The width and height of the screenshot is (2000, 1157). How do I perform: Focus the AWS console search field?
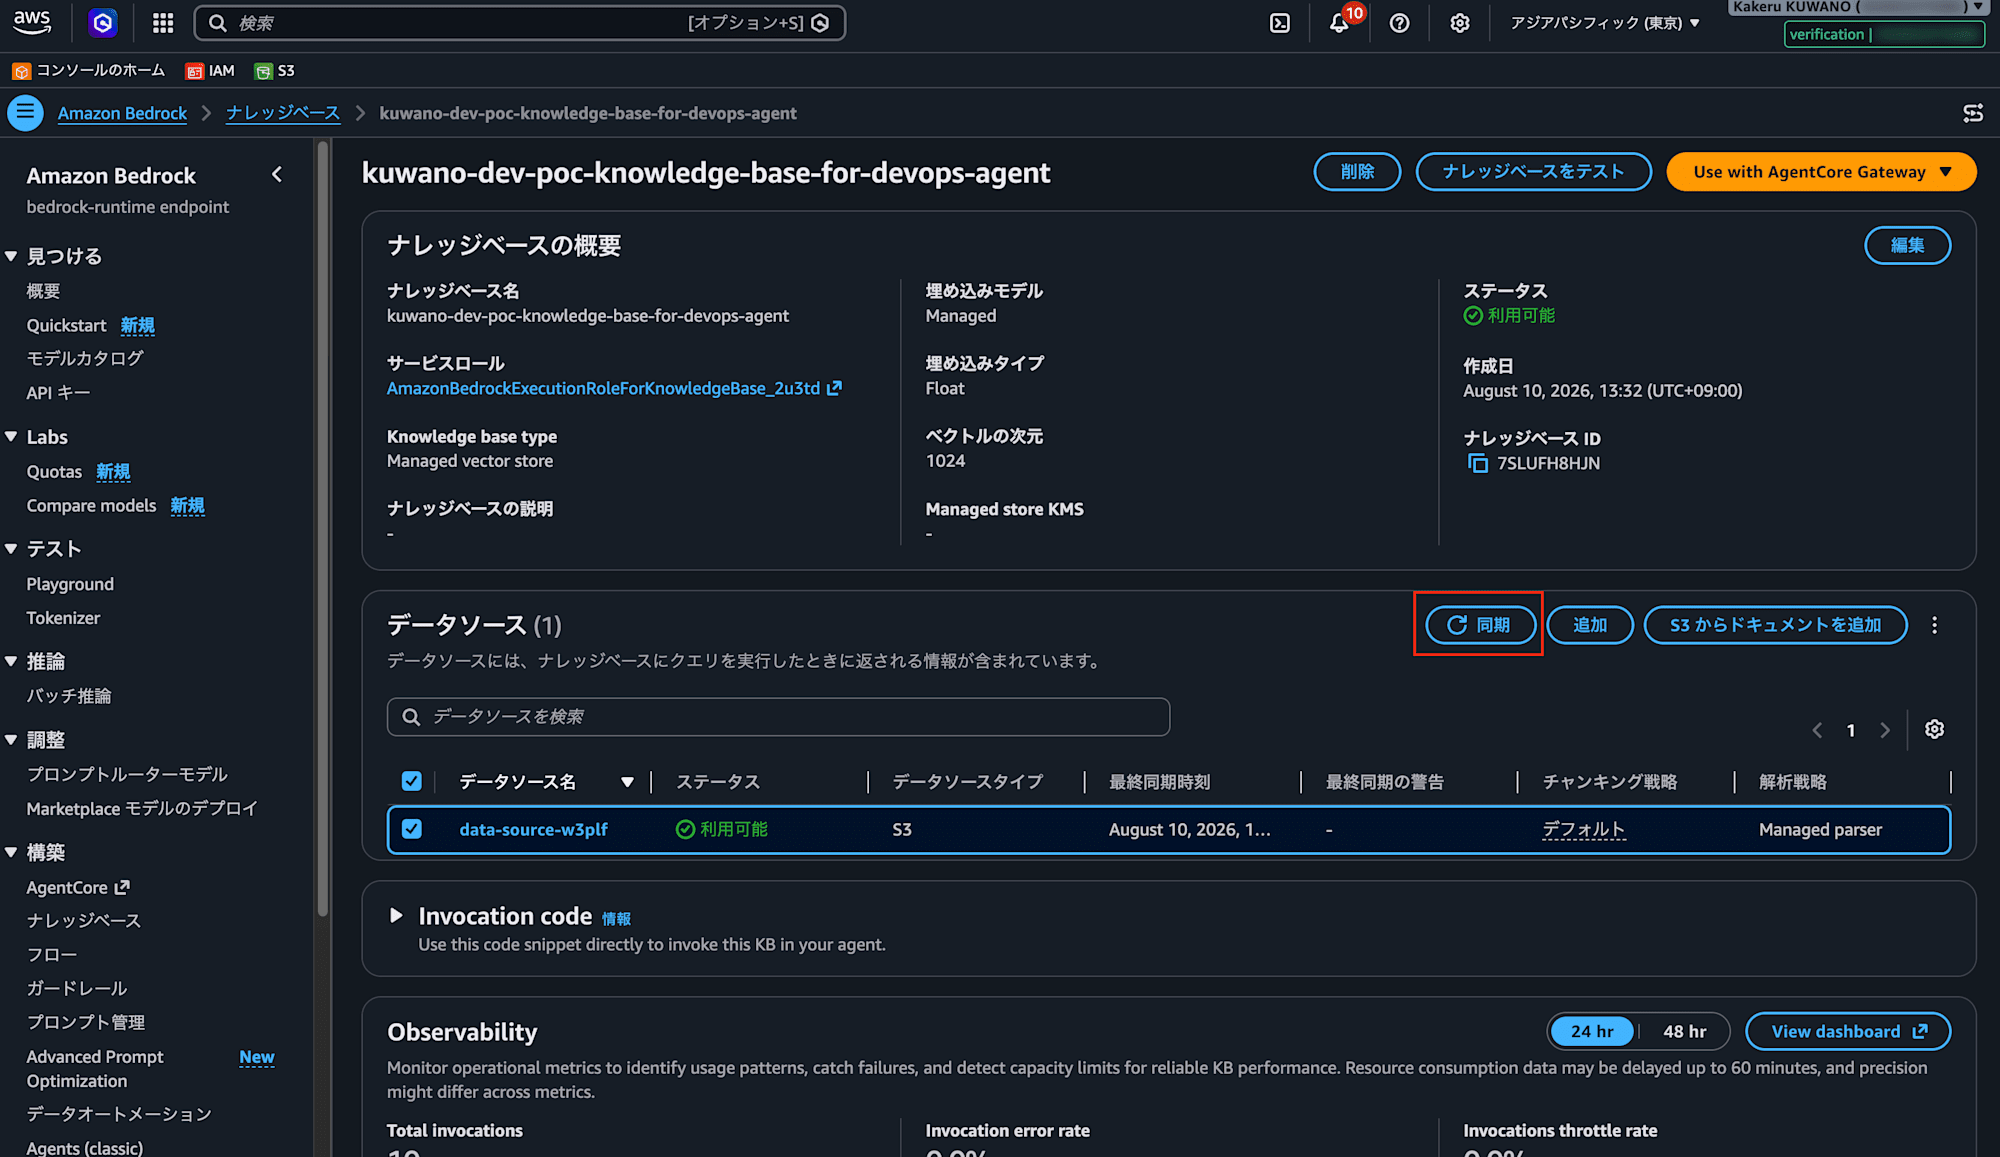click(520, 23)
